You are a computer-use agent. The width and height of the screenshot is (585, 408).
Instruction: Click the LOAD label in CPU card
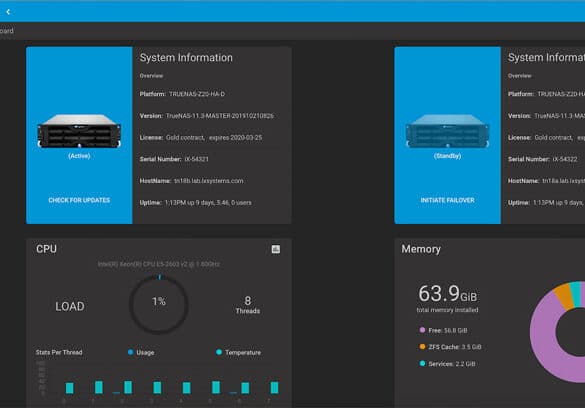click(x=70, y=306)
